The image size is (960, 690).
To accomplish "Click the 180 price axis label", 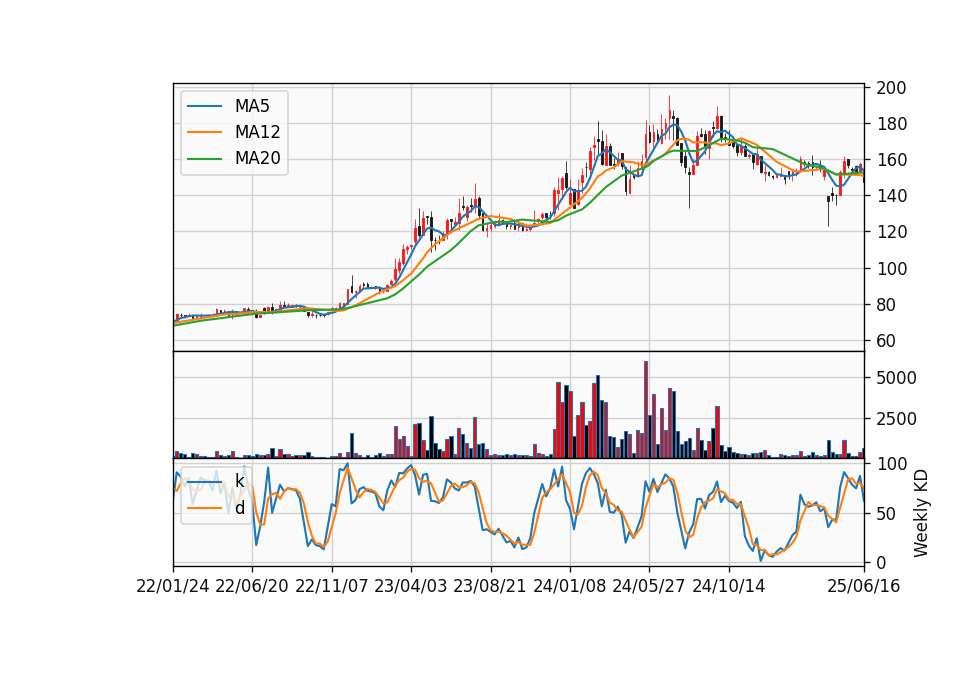I will coord(891,124).
